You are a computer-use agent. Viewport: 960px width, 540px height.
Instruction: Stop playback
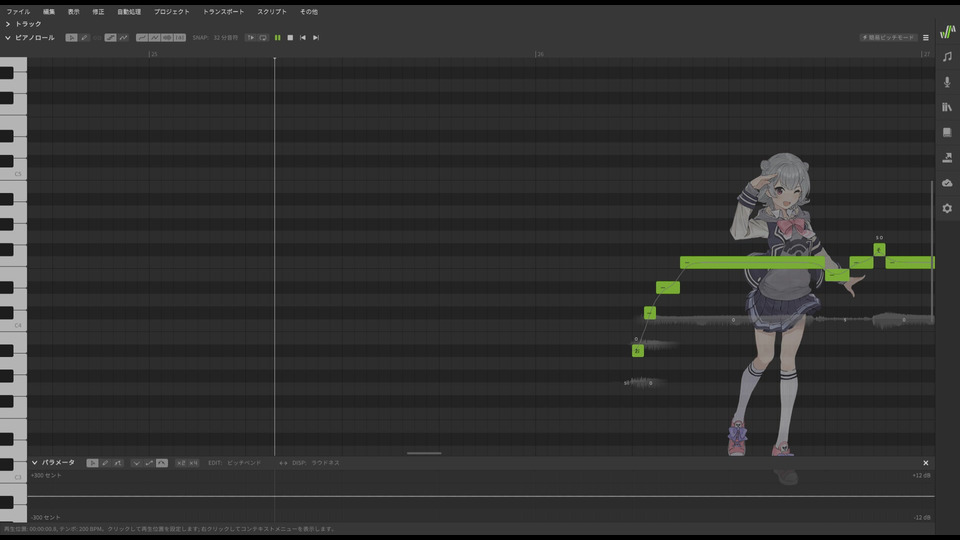(290, 38)
